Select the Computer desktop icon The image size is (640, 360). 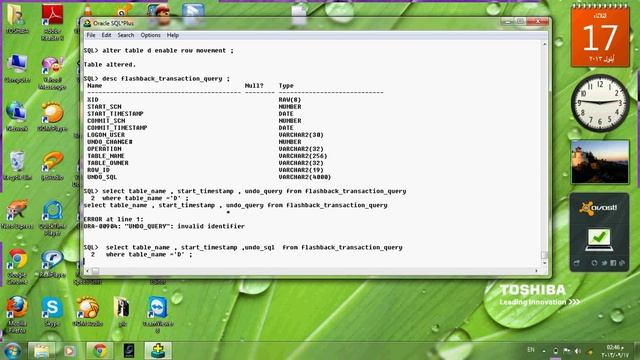pos(17,69)
